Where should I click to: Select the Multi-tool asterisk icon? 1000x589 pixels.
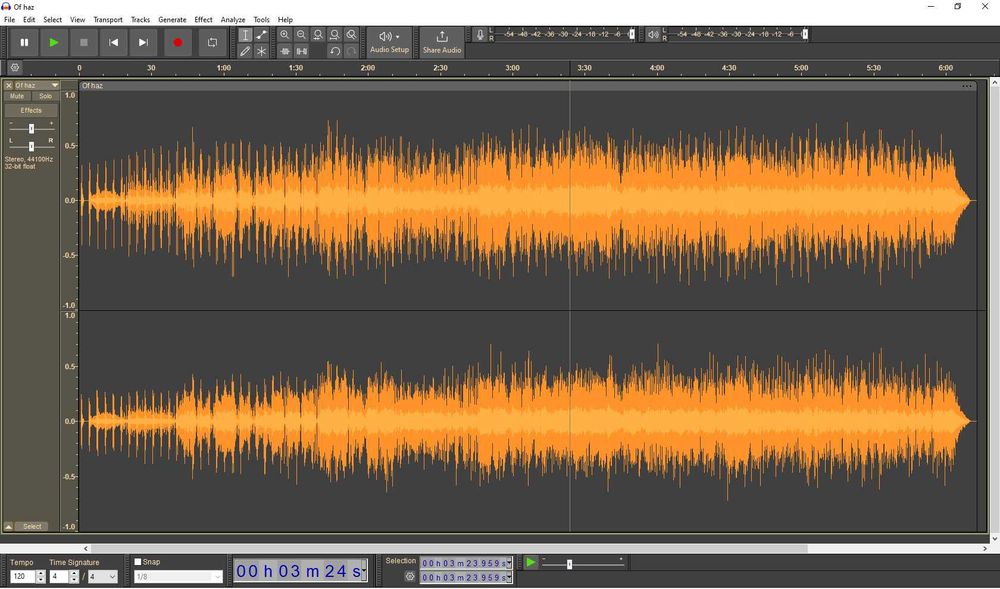click(261, 51)
